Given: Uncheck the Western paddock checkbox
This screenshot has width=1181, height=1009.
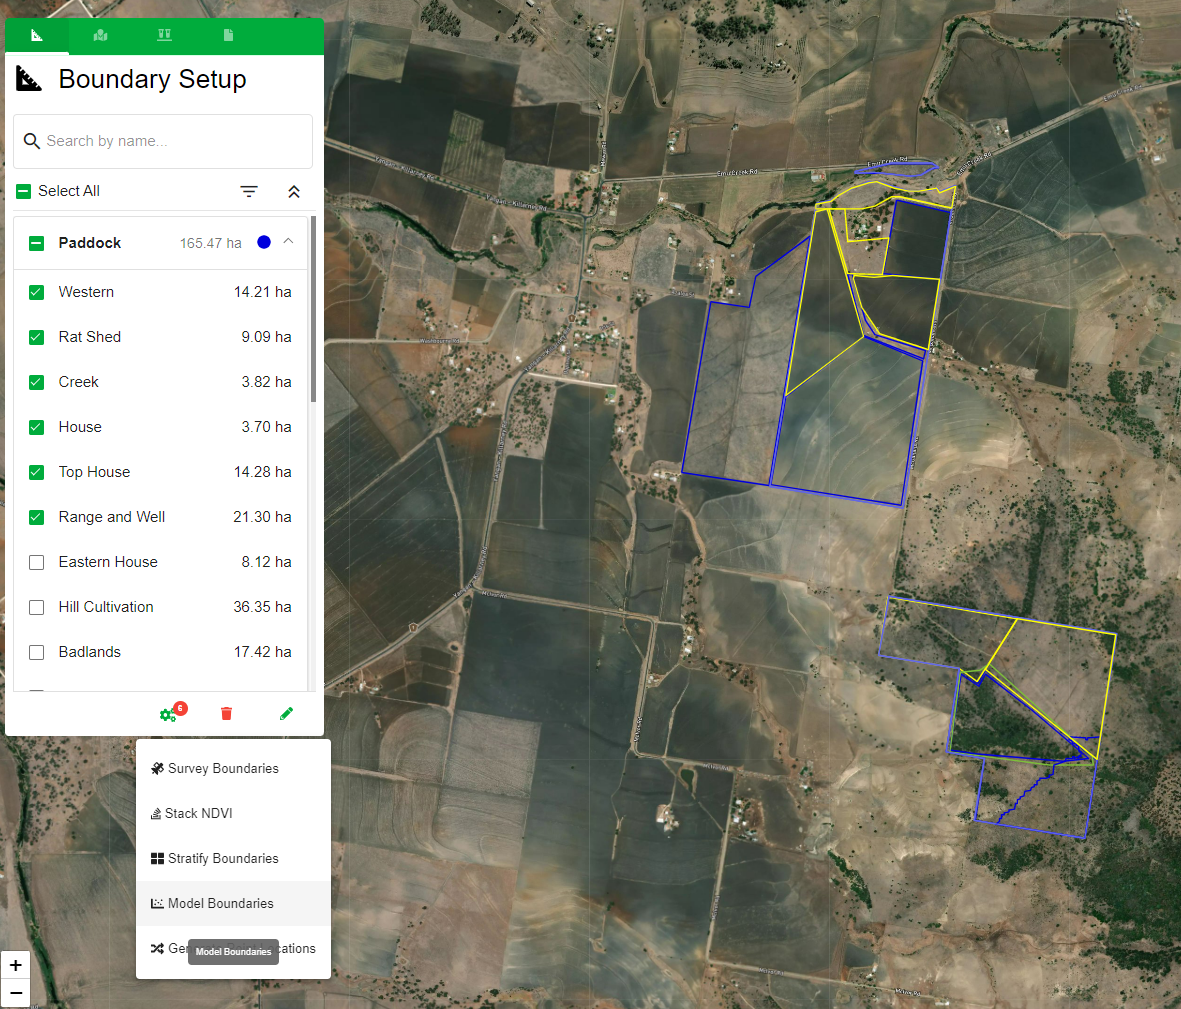Looking at the screenshot, I should pos(37,292).
